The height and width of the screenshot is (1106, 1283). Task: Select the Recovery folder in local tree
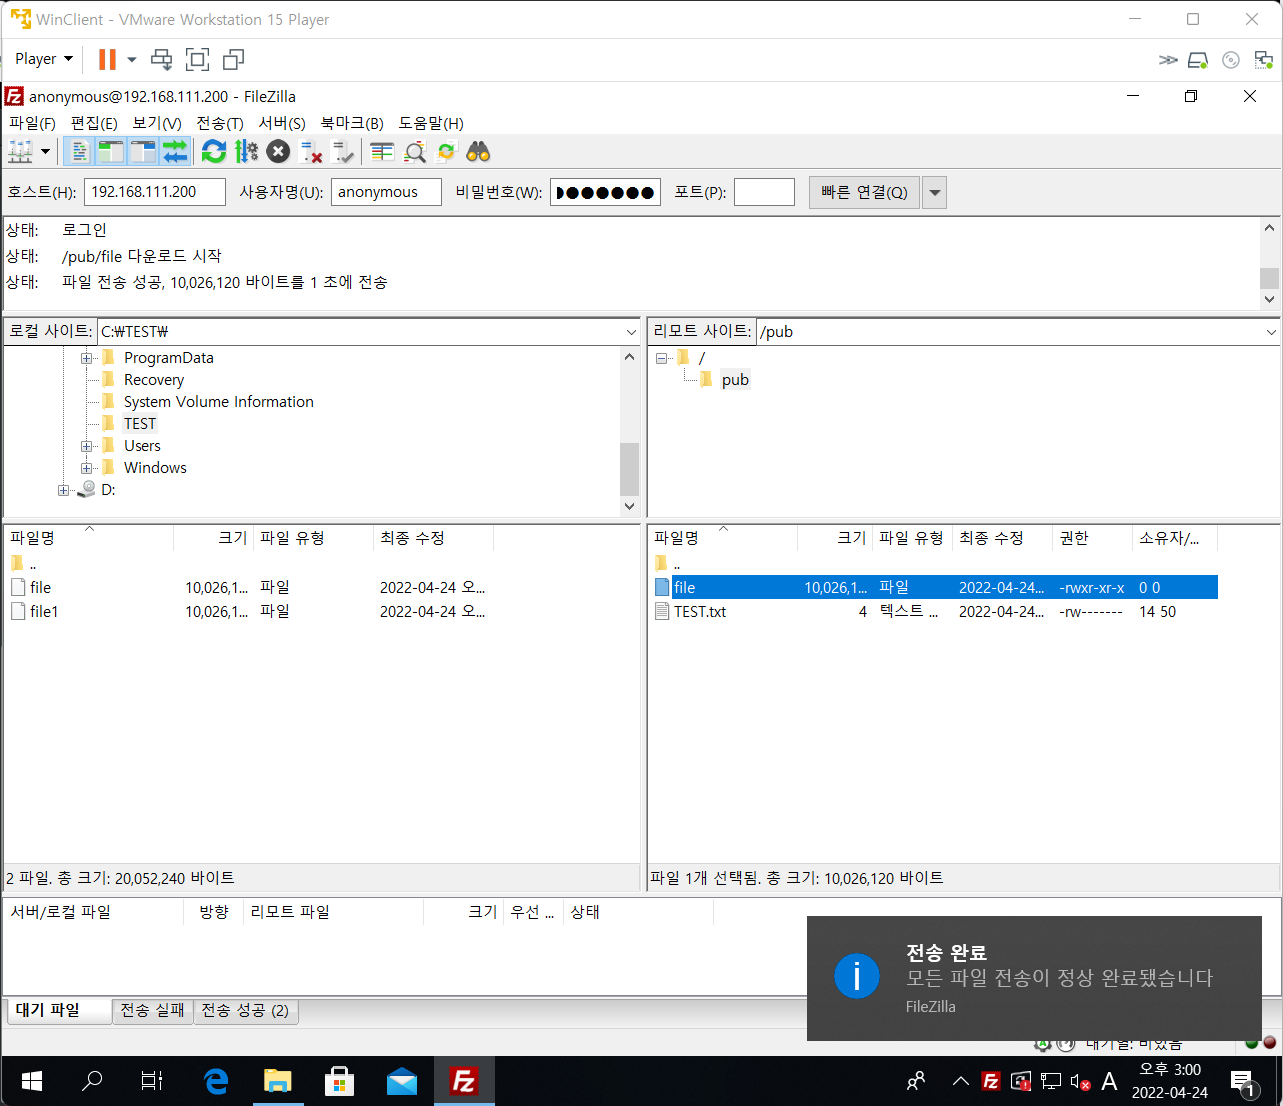[x=154, y=380]
